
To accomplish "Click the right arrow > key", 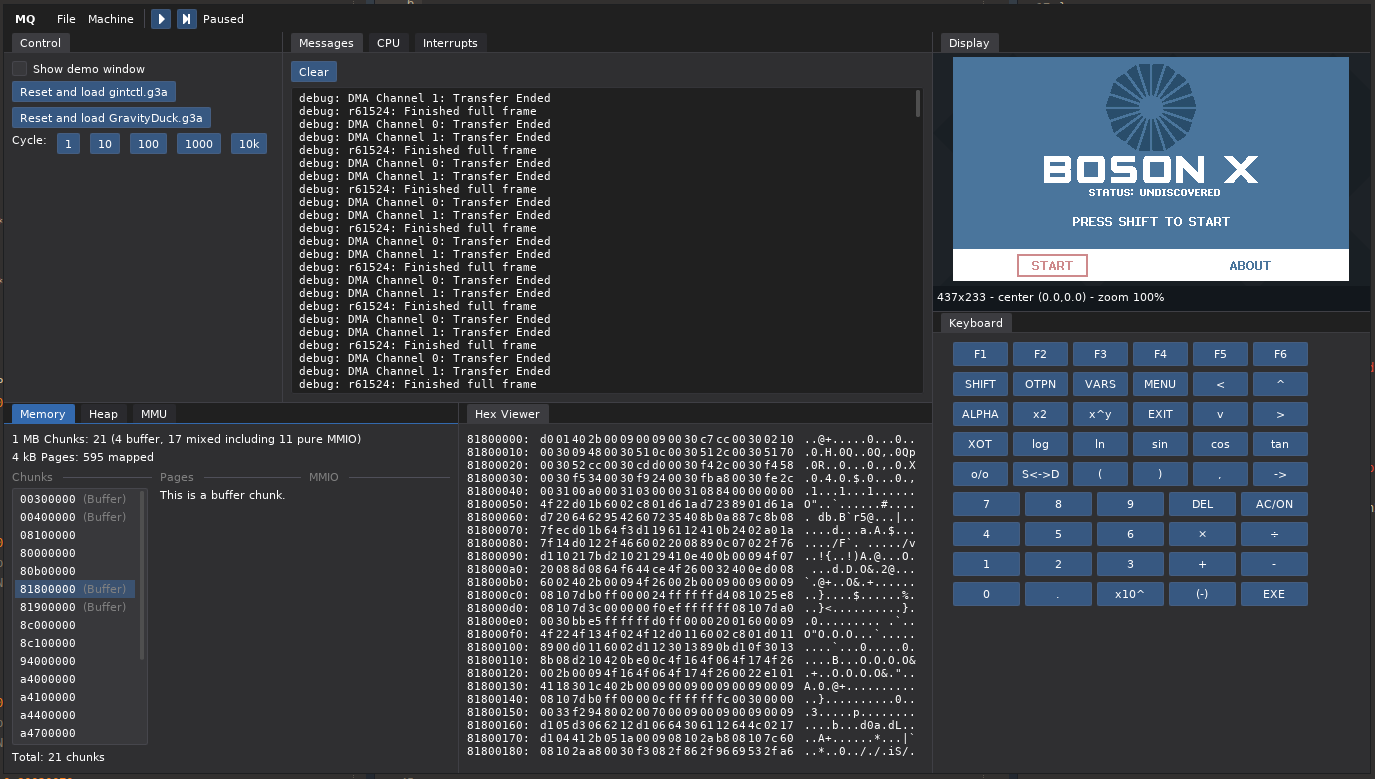I will 1280,414.
